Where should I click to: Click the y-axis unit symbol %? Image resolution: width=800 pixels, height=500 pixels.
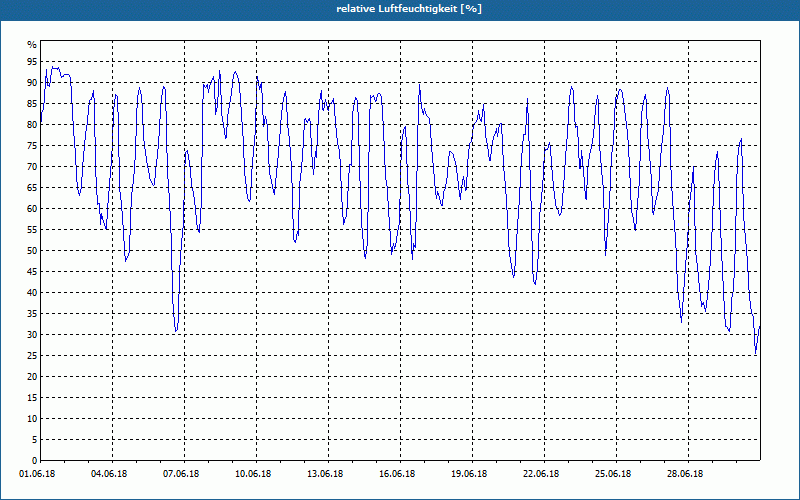coord(32,45)
